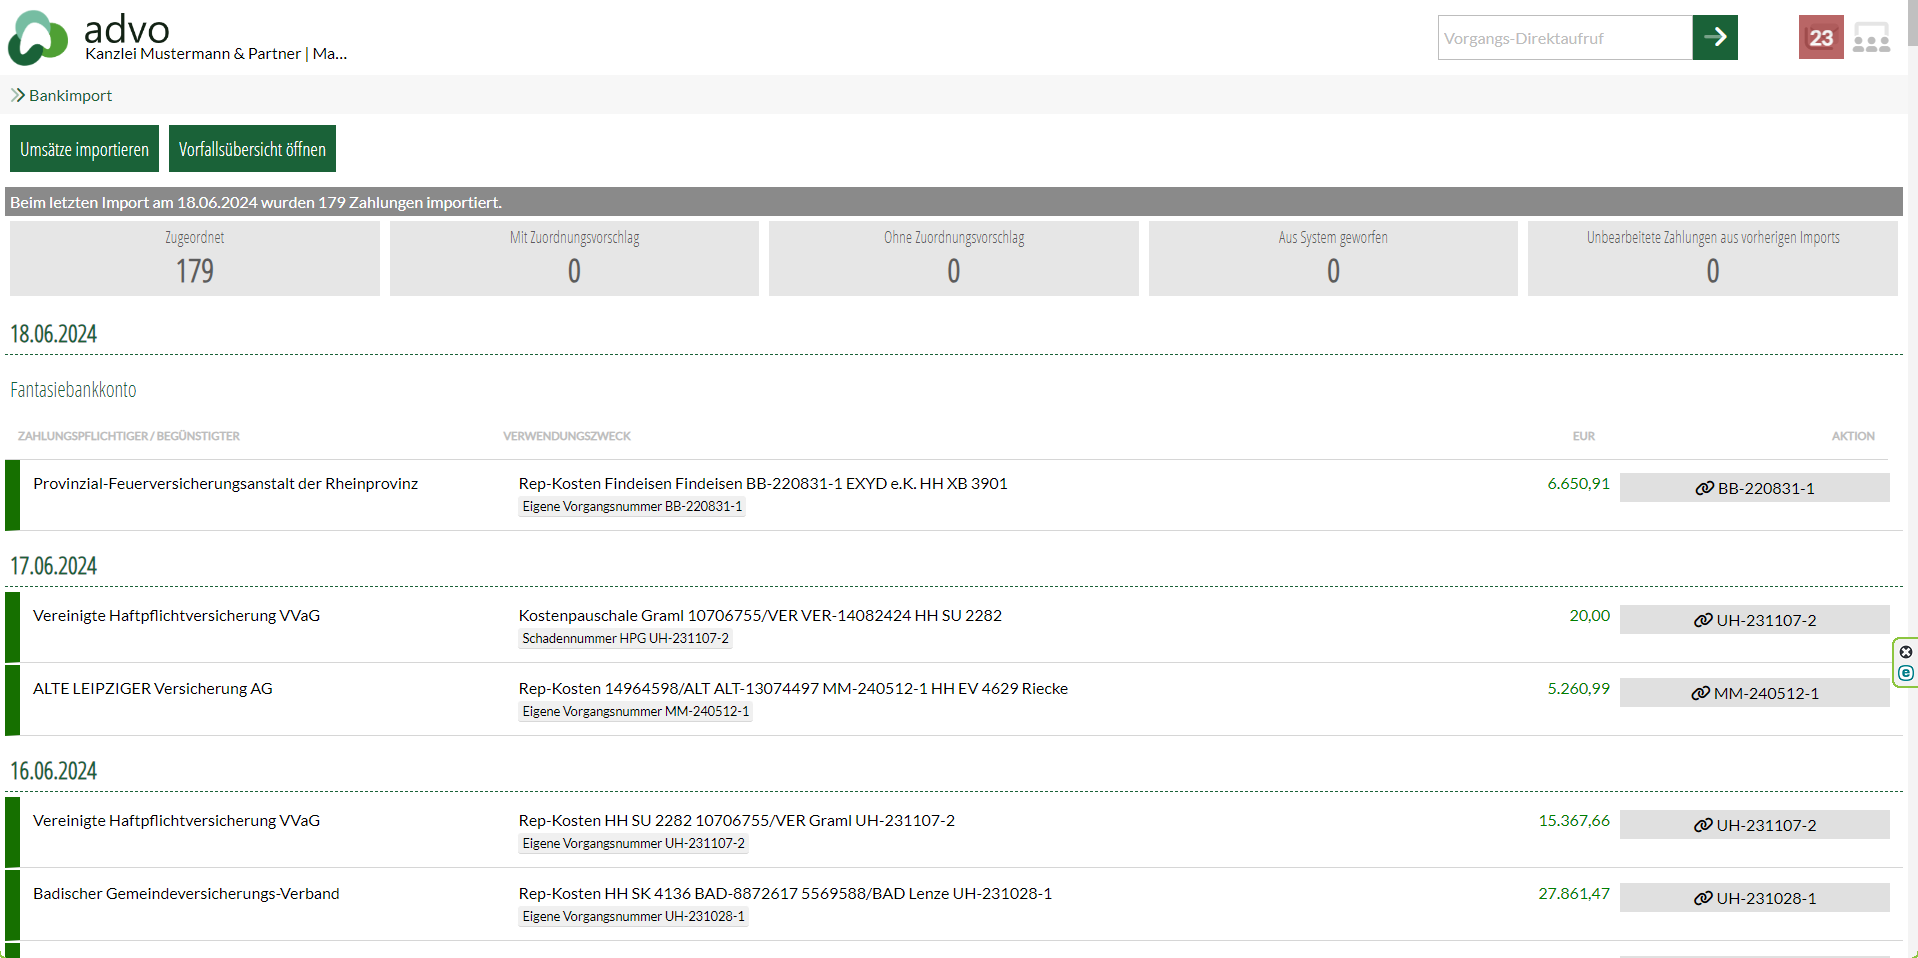Image resolution: width=1918 pixels, height=958 pixels.
Task: Click the teal 'e' side widget icon
Action: pyautogui.click(x=1905, y=673)
